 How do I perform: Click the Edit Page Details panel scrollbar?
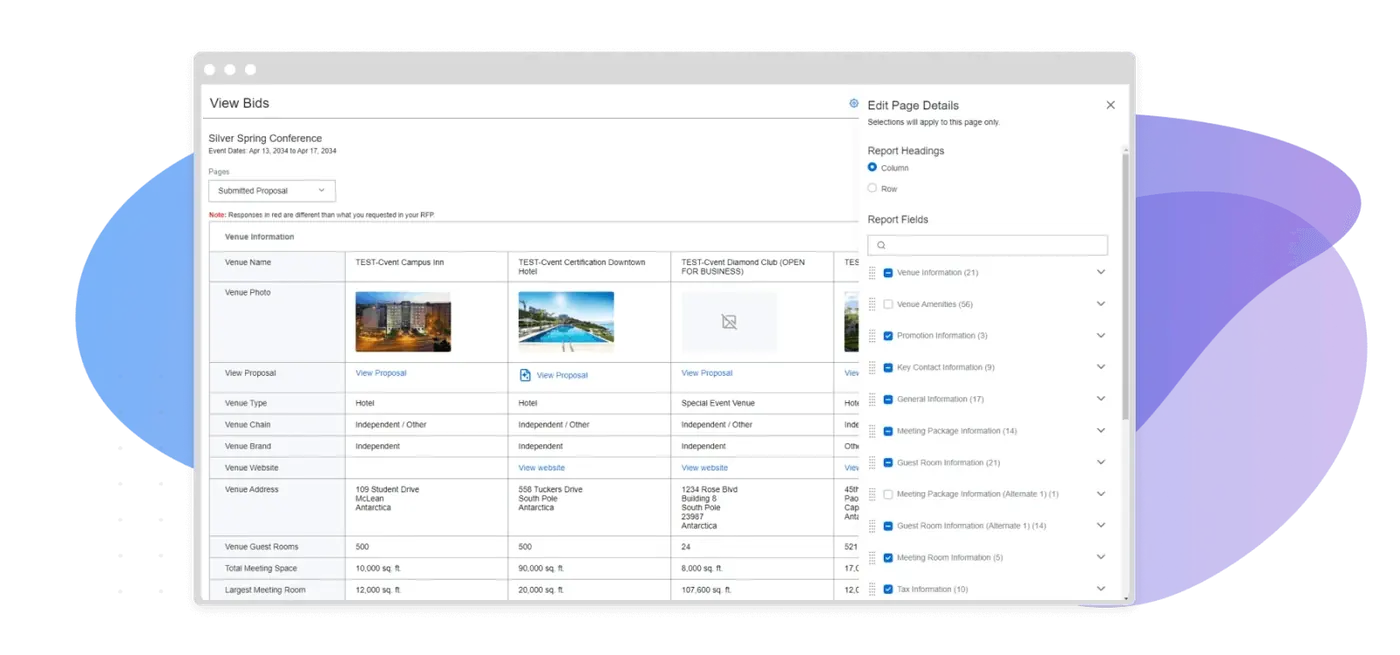pos(1126,285)
